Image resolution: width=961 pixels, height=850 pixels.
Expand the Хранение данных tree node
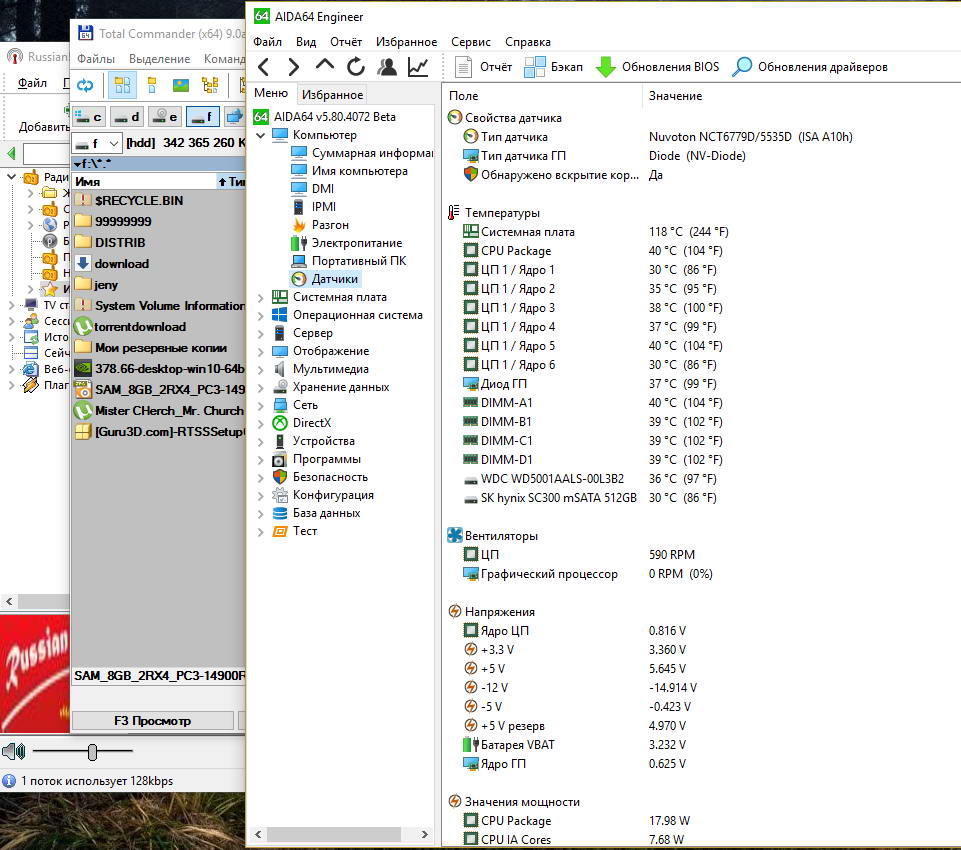tap(260, 387)
